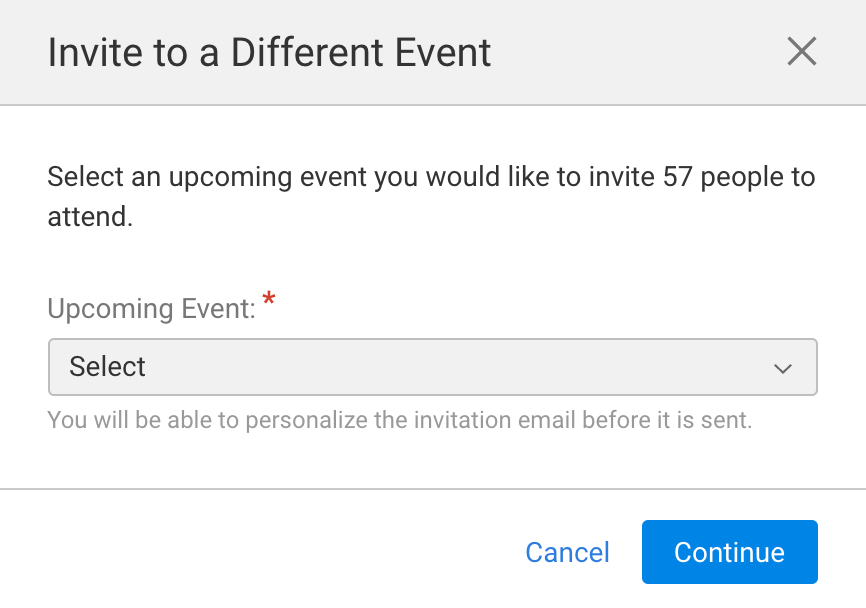The height and width of the screenshot is (608, 866).
Task: Click the helper text about personalizing the invitation email
Action: point(399,420)
